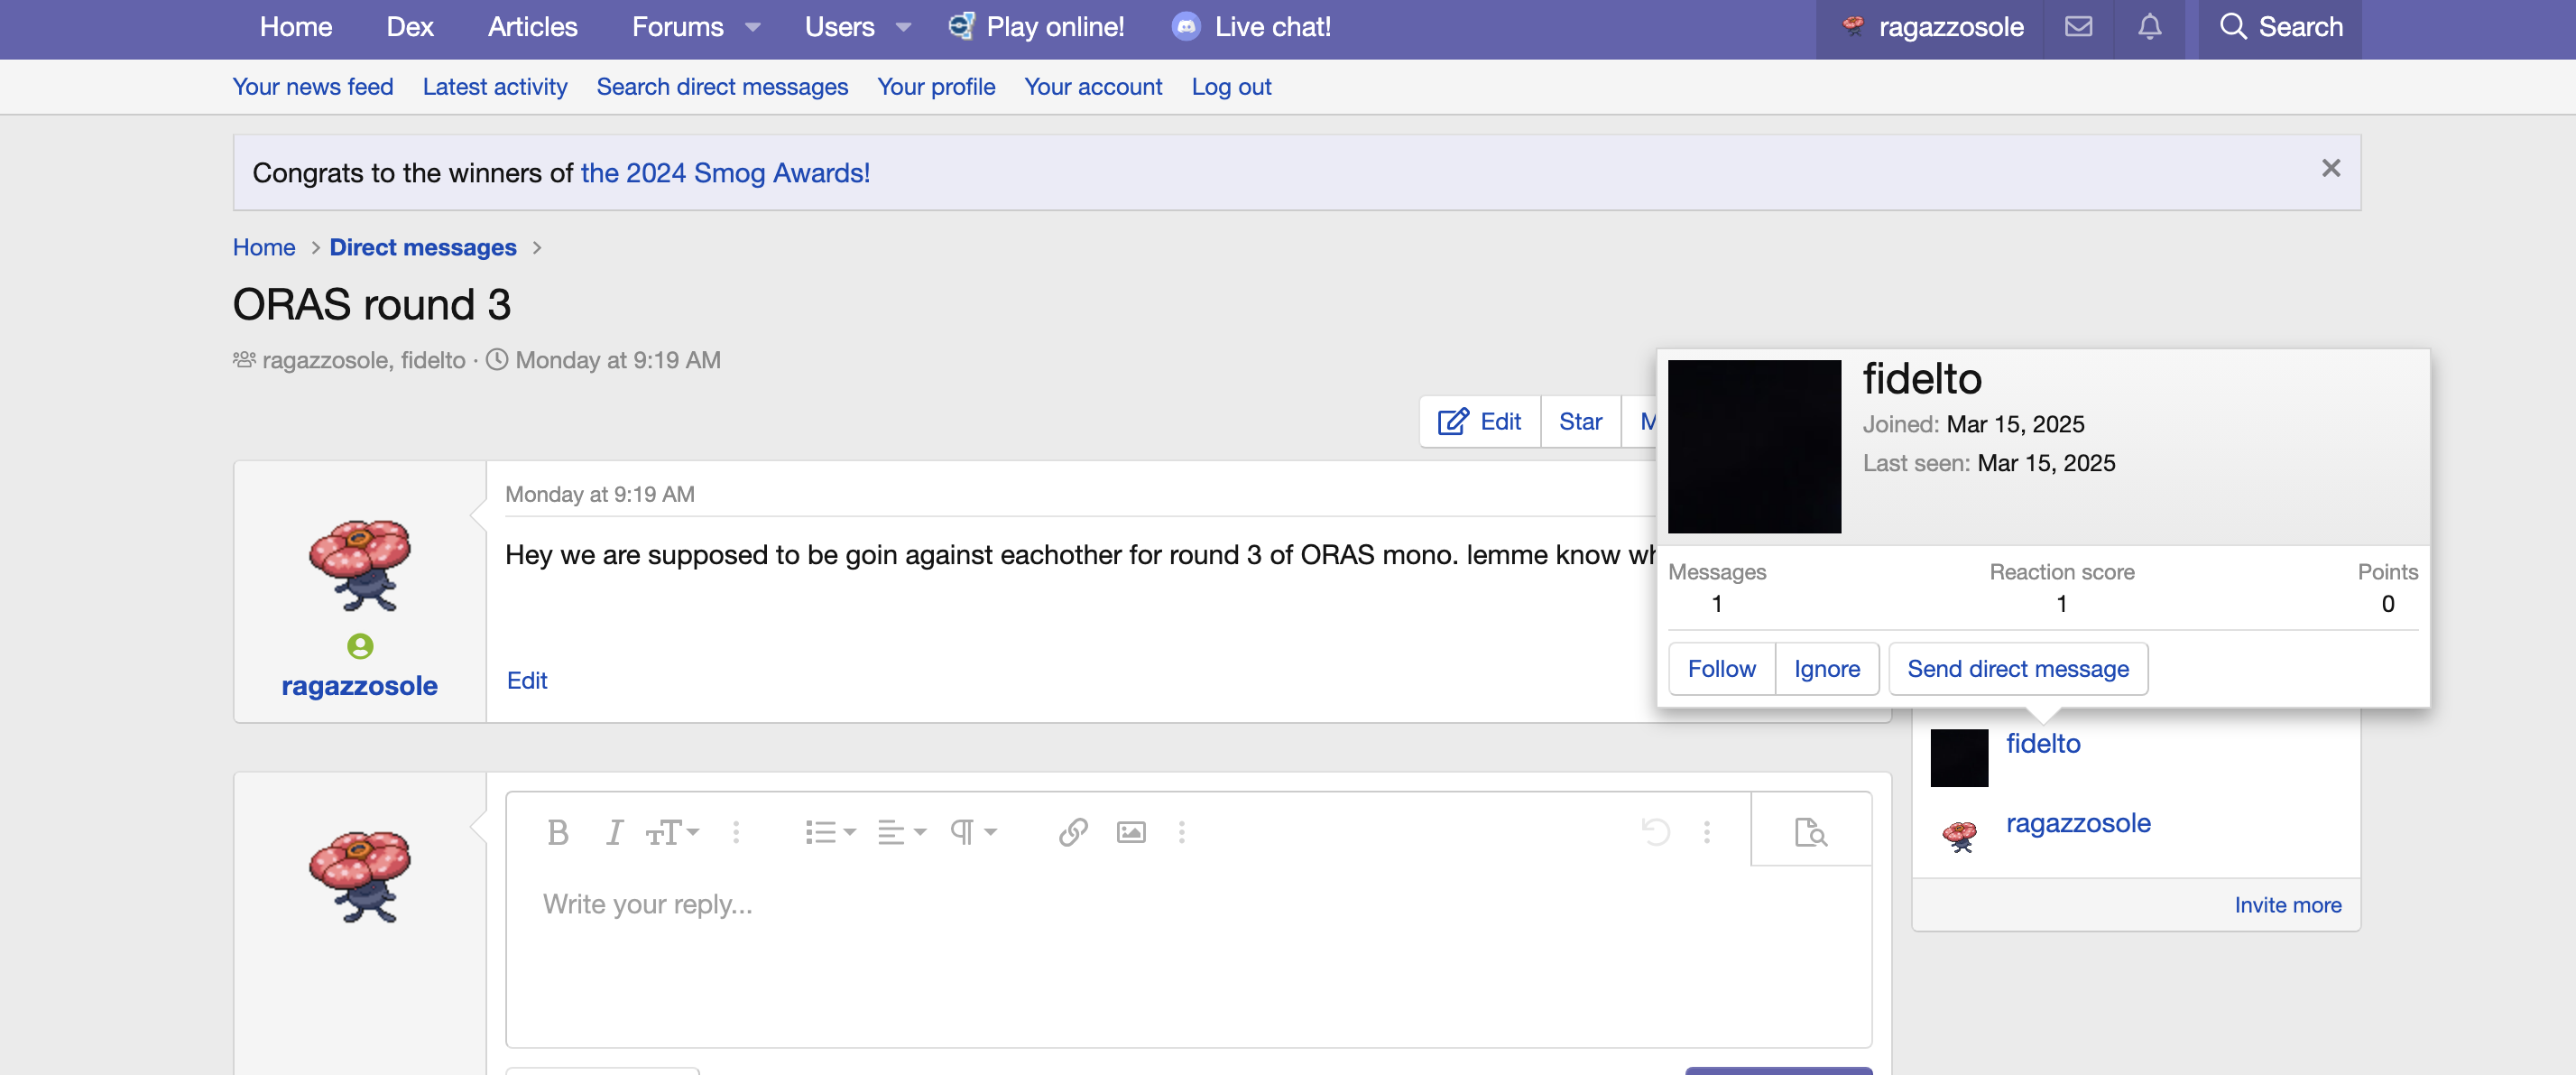This screenshot has height=1075, width=2576.
Task: Click the ragazzosole username under the post avatar
Action: 359,686
